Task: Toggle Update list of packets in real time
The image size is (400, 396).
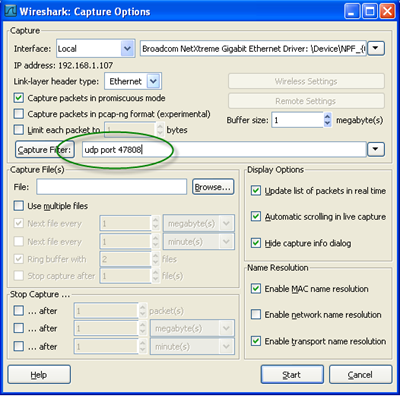Action: pyautogui.click(x=256, y=191)
